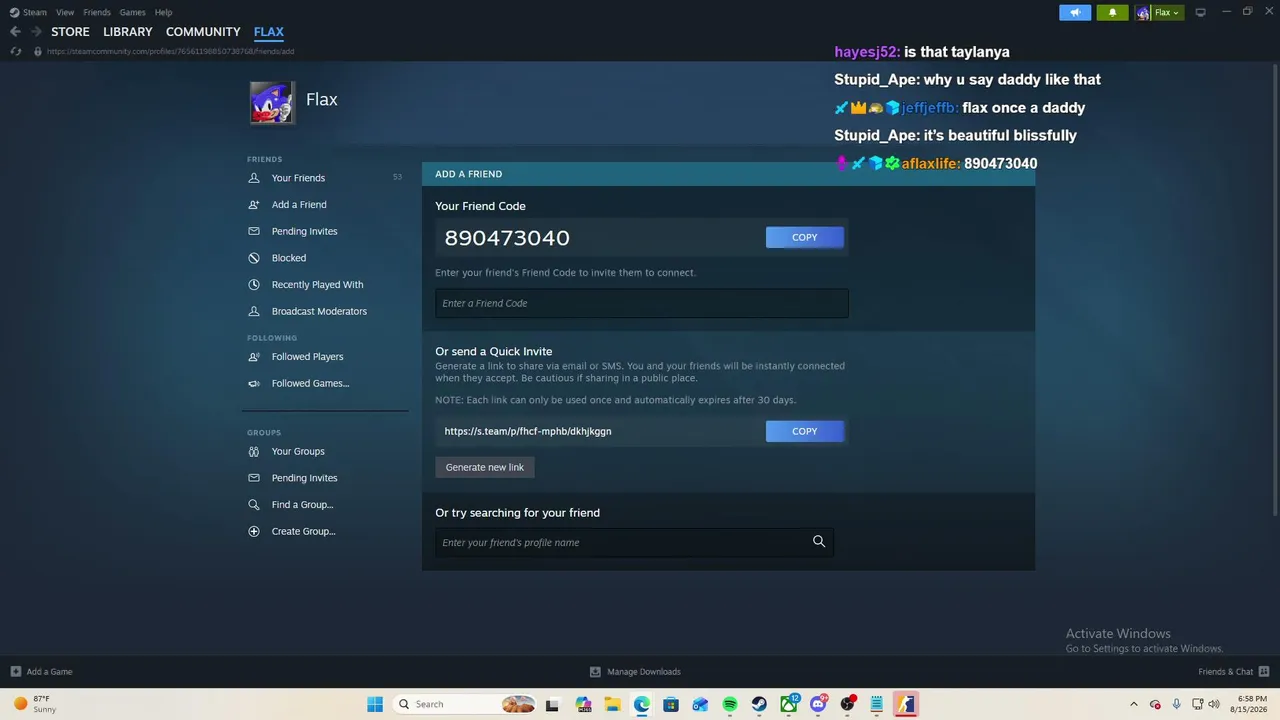The width and height of the screenshot is (1280, 720).
Task: Generate a new invite link
Action: click(x=485, y=467)
